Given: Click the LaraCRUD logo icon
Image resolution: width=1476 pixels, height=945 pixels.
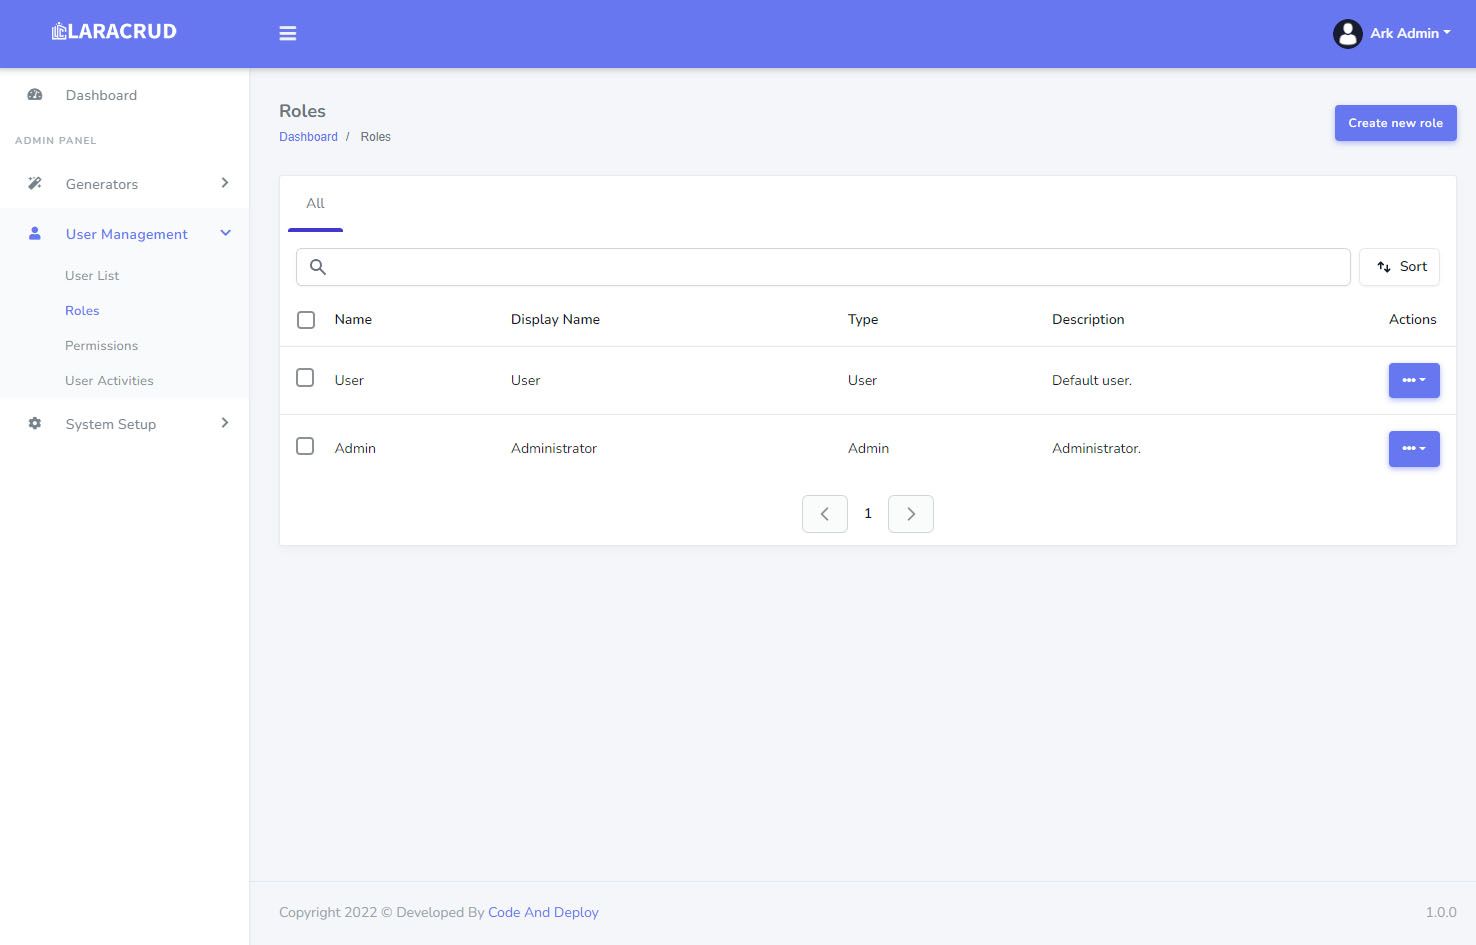Looking at the screenshot, I should 59,31.
